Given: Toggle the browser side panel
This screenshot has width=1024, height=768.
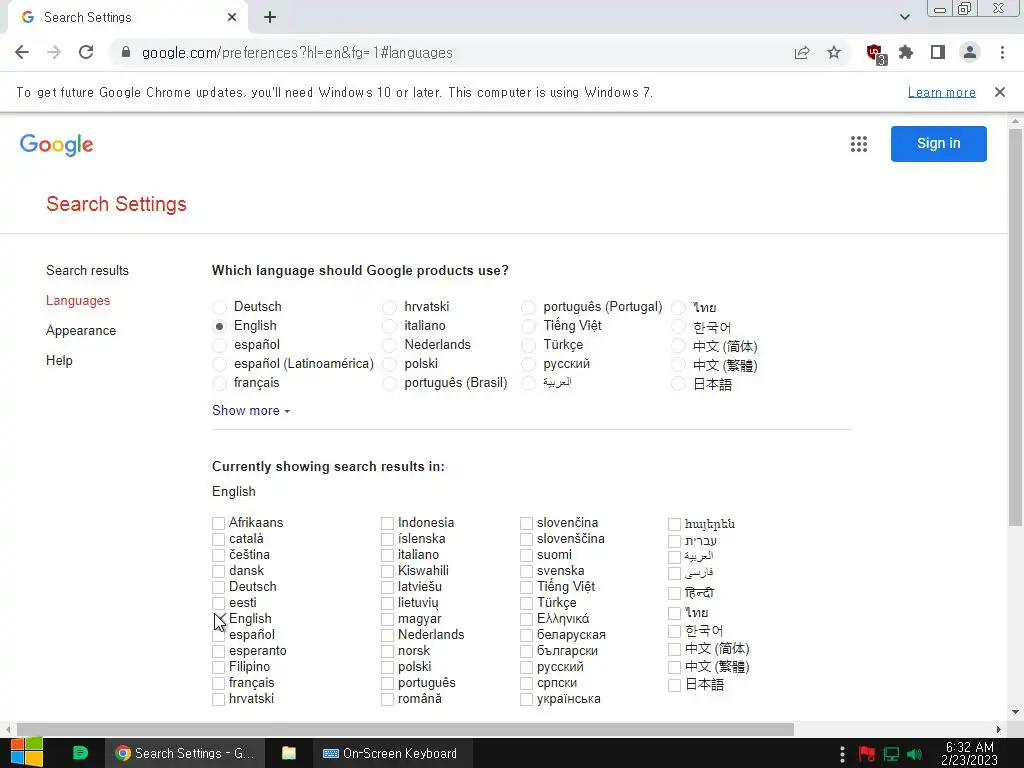Looking at the screenshot, I should 938,52.
